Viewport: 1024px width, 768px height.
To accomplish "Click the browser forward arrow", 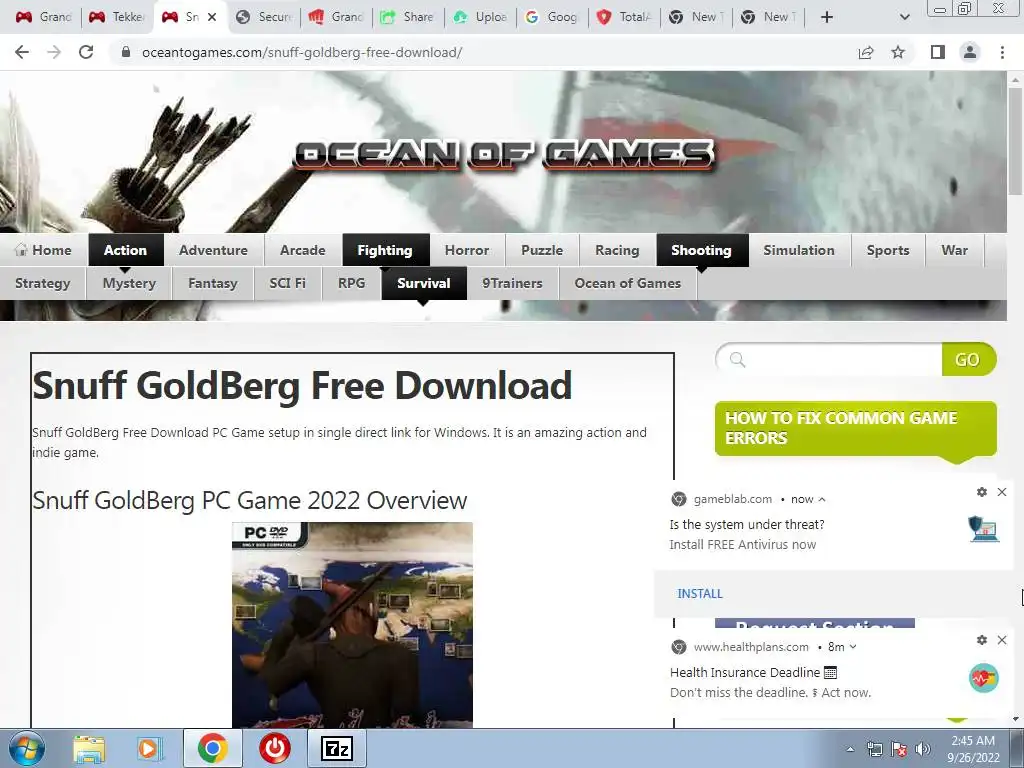I will [54, 52].
